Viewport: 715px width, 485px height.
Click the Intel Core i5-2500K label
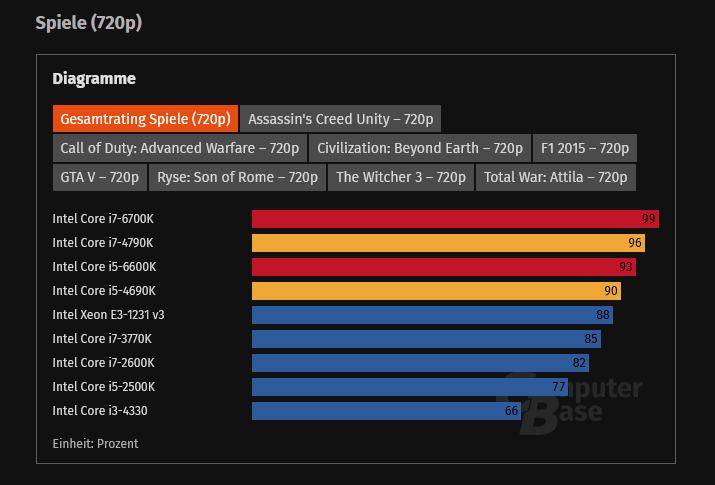[x=103, y=387]
